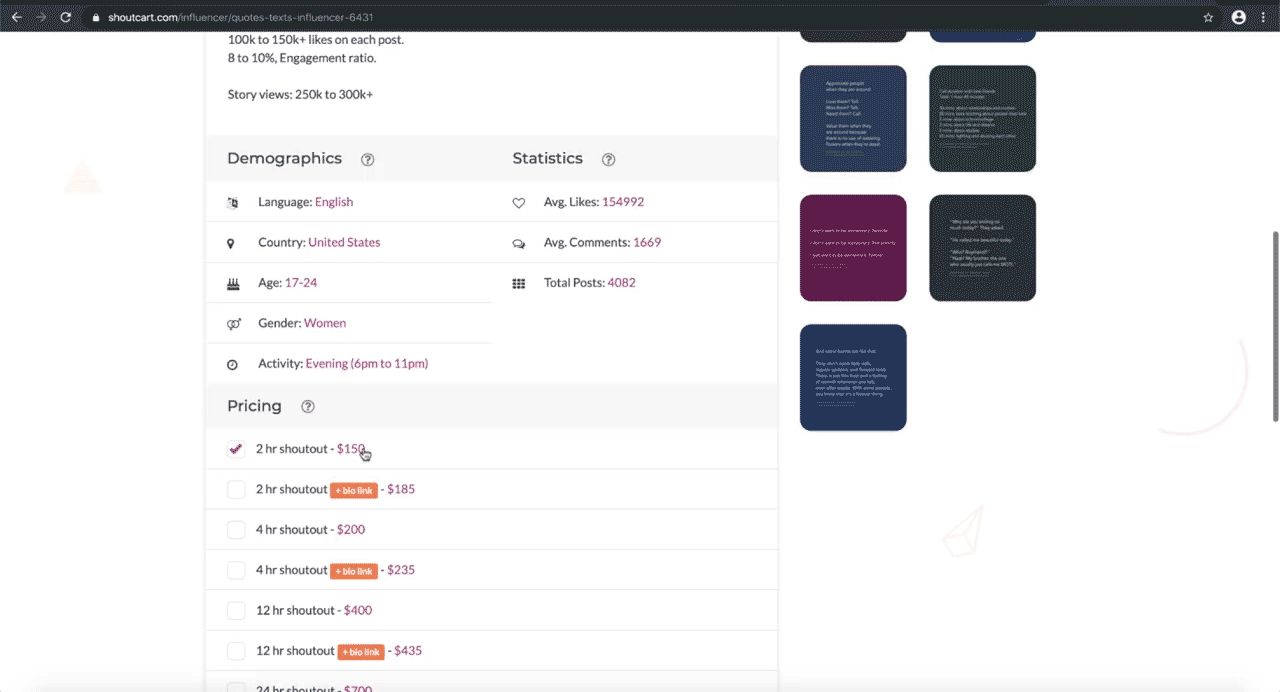This screenshot has width=1280, height=692.
Task: Open the magenta quote post thumbnail
Action: tap(853, 248)
